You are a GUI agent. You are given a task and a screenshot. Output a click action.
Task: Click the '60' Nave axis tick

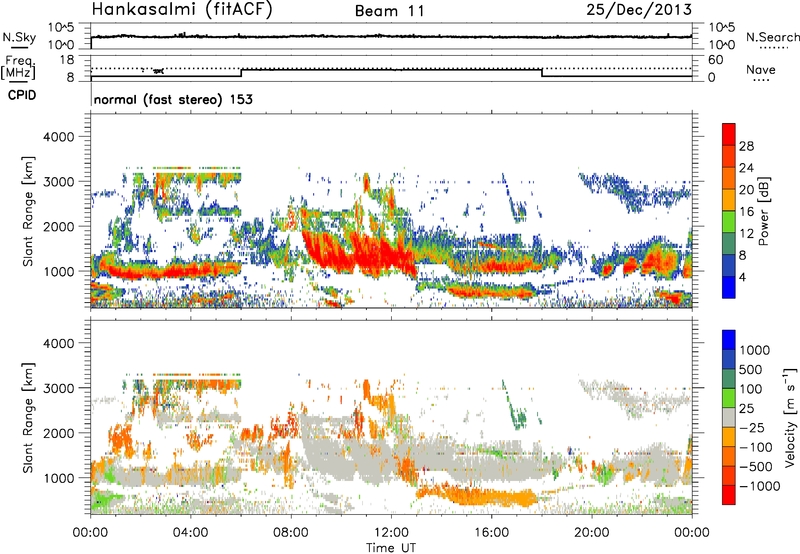click(716, 60)
